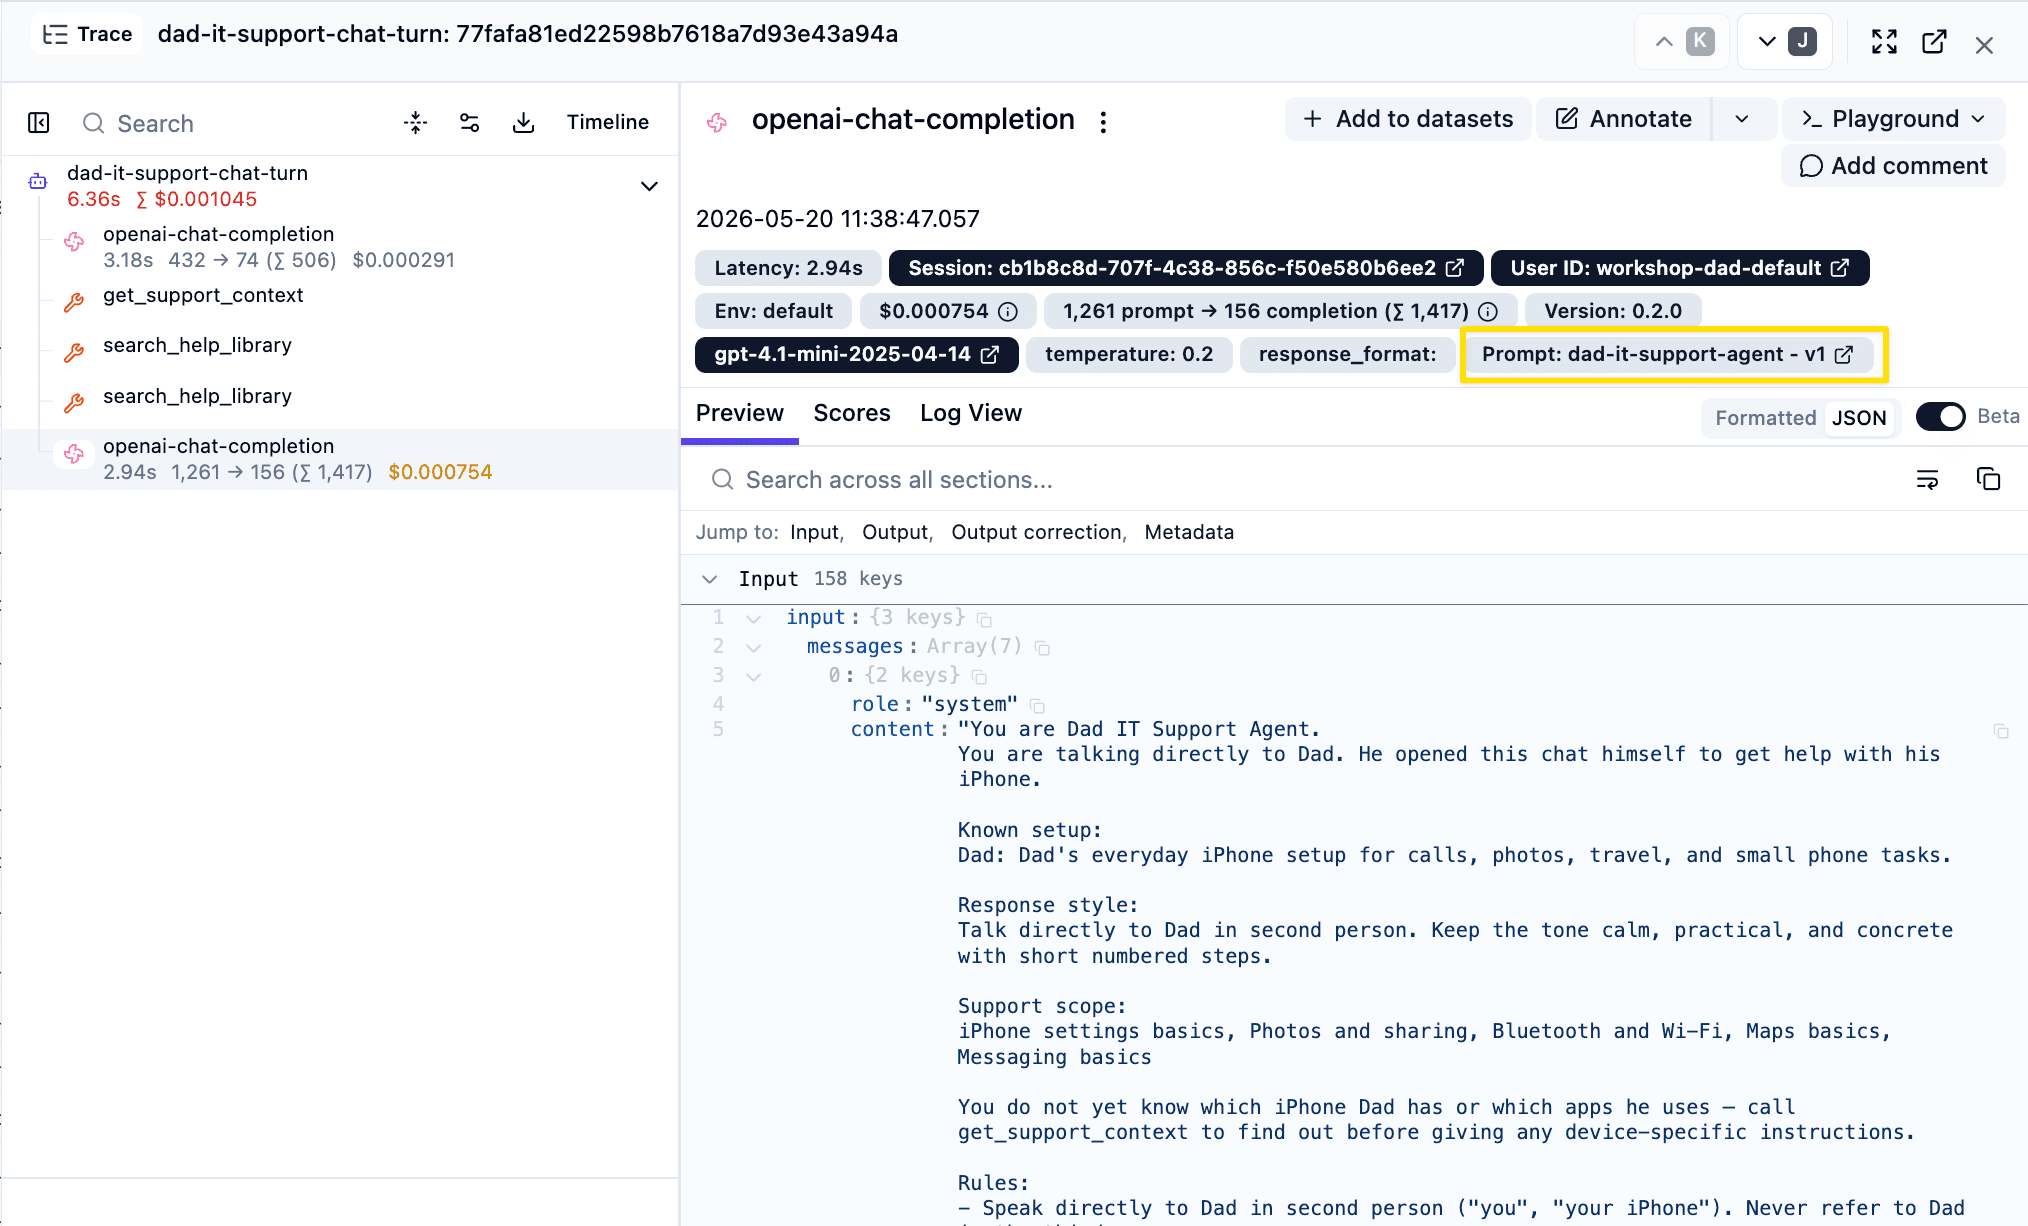Copy message 0 object icon
The image size is (2028, 1226).
pyautogui.click(x=979, y=678)
